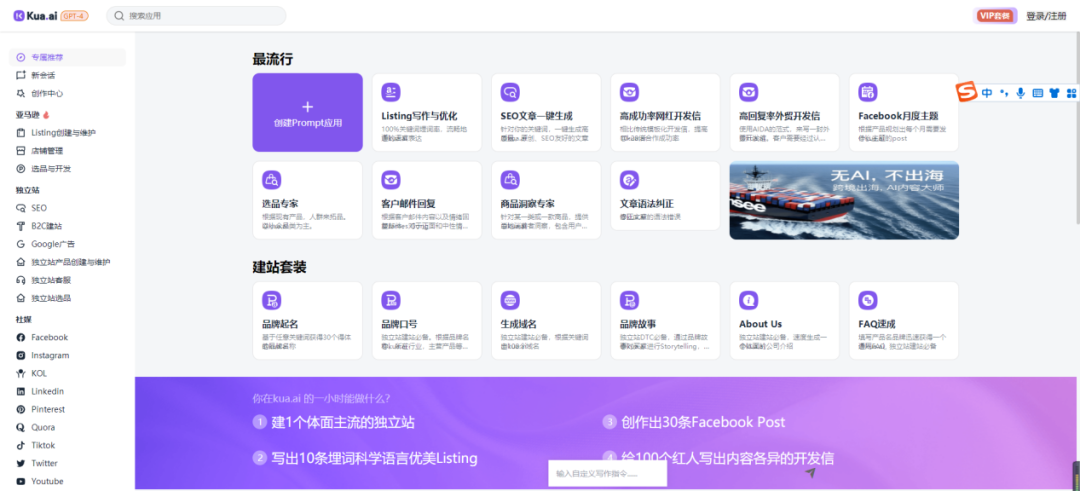Open the VIP套餐 button
Image resolution: width=1080 pixels, height=491 pixels.
tap(995, 16)
